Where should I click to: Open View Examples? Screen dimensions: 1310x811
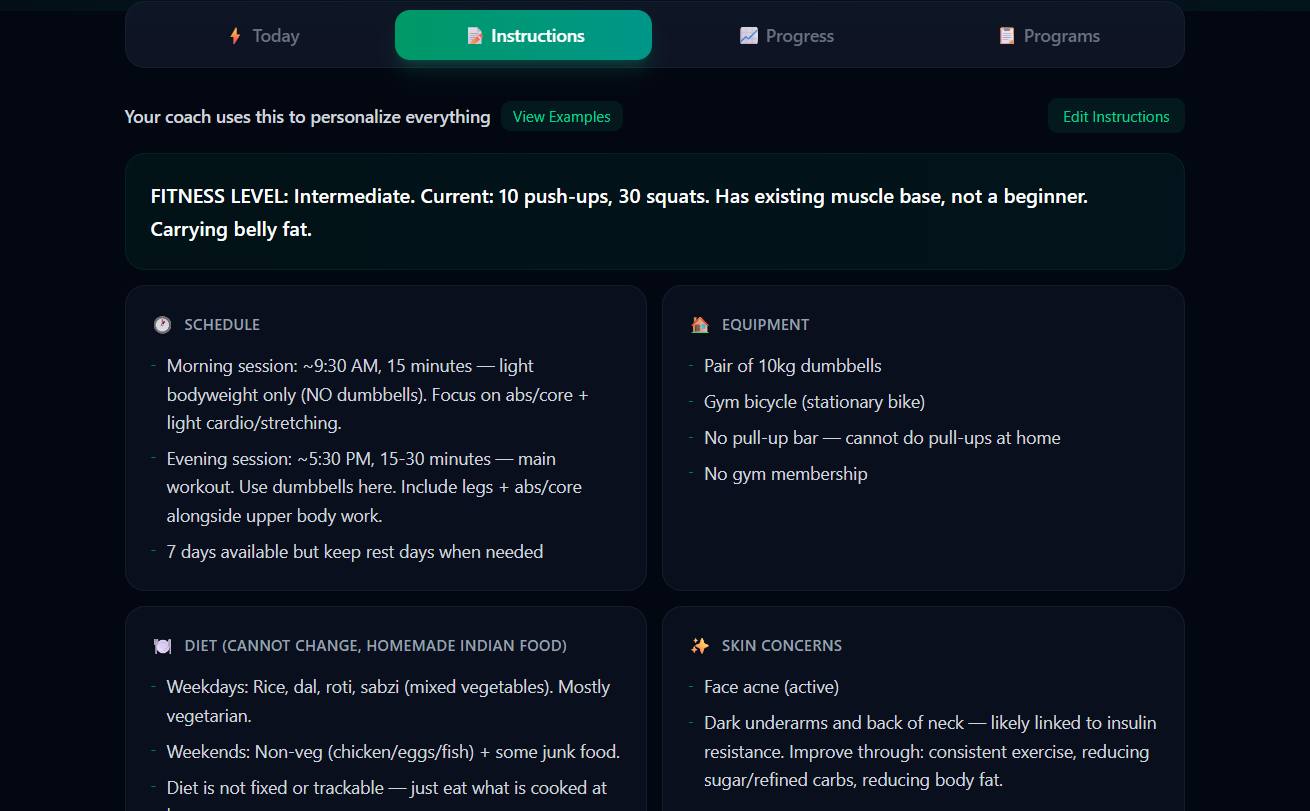pyautogui.click(x=561, y=117)
